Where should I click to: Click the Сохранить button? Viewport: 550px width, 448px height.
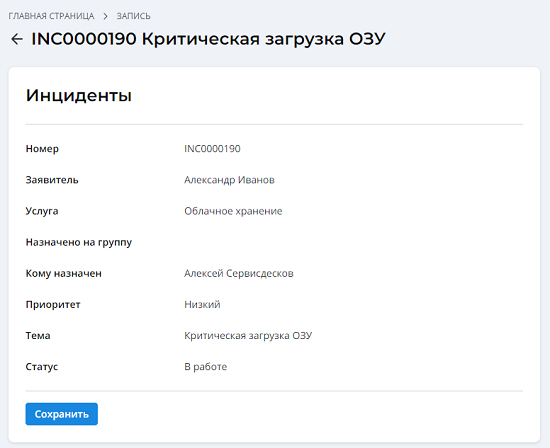tap(62, 414)
